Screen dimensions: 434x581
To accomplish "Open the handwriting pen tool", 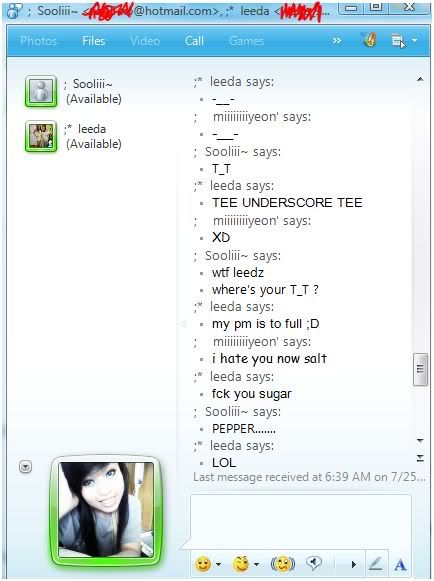I will (376, 564).
